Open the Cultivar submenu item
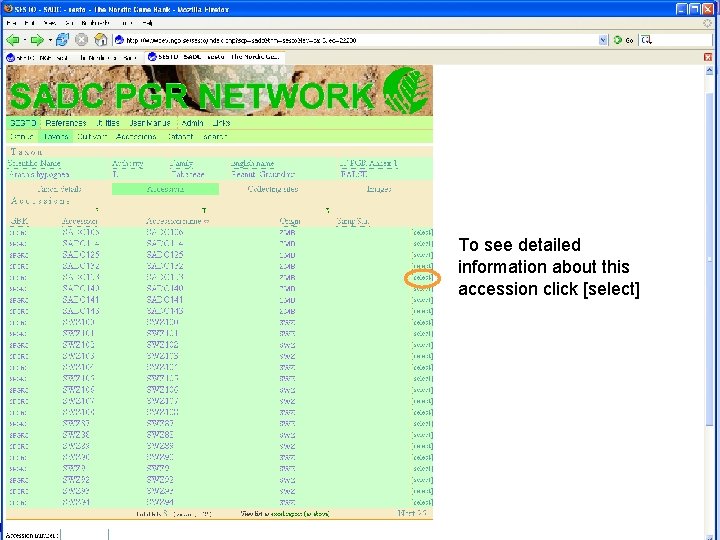Screen dimensions: 720x540 [x=92, y=137]
